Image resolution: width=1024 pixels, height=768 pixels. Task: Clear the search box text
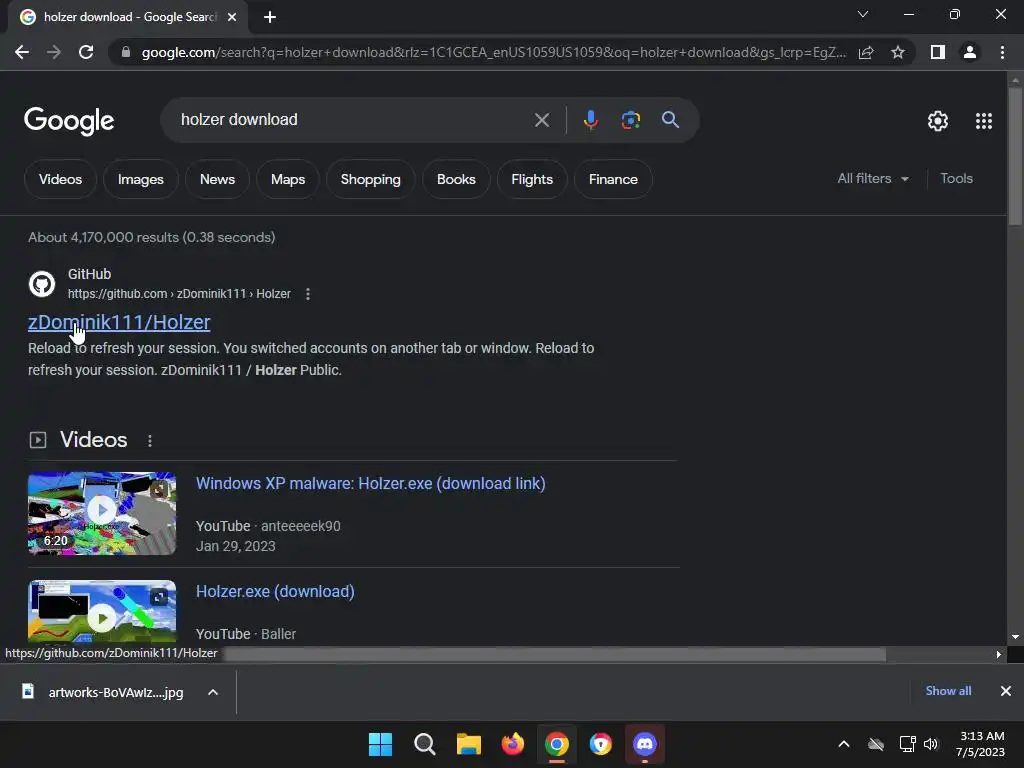tap(541, 120)
